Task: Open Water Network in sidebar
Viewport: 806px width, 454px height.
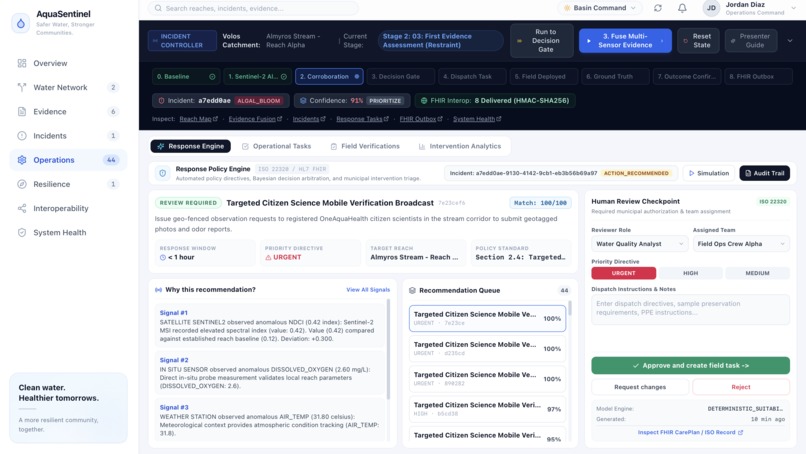Action: [x=68, y=87]
